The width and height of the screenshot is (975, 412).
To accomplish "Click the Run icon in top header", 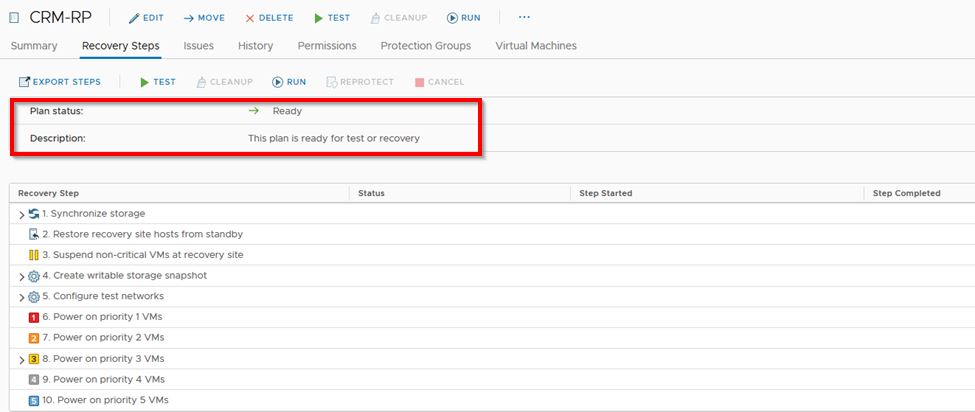I will (452, 18).
